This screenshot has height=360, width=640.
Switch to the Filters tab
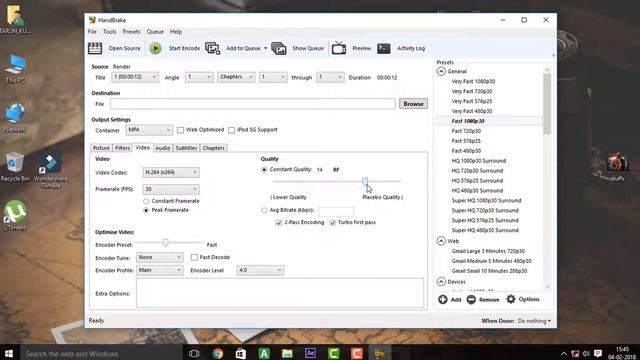(122, 148)
